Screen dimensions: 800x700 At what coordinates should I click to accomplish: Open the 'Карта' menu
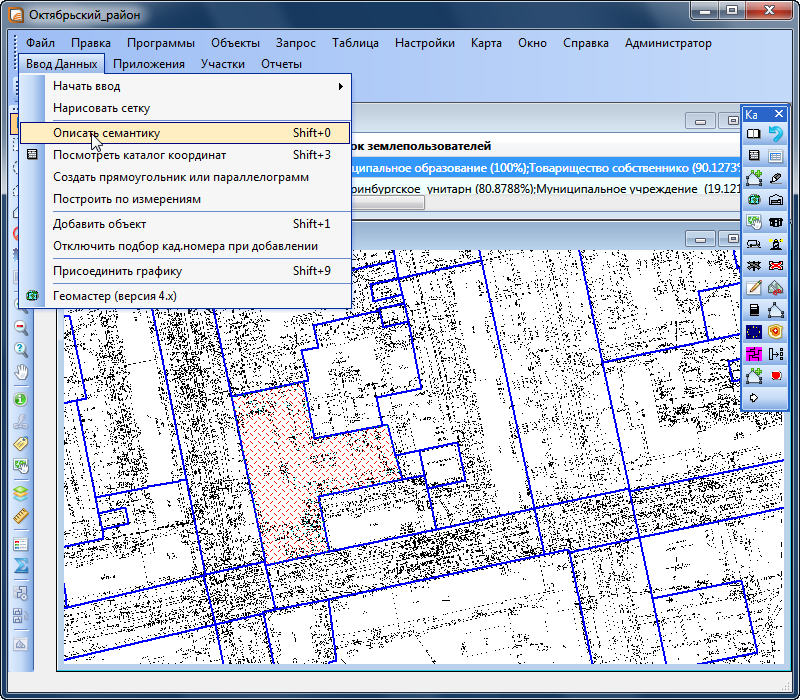486,43
